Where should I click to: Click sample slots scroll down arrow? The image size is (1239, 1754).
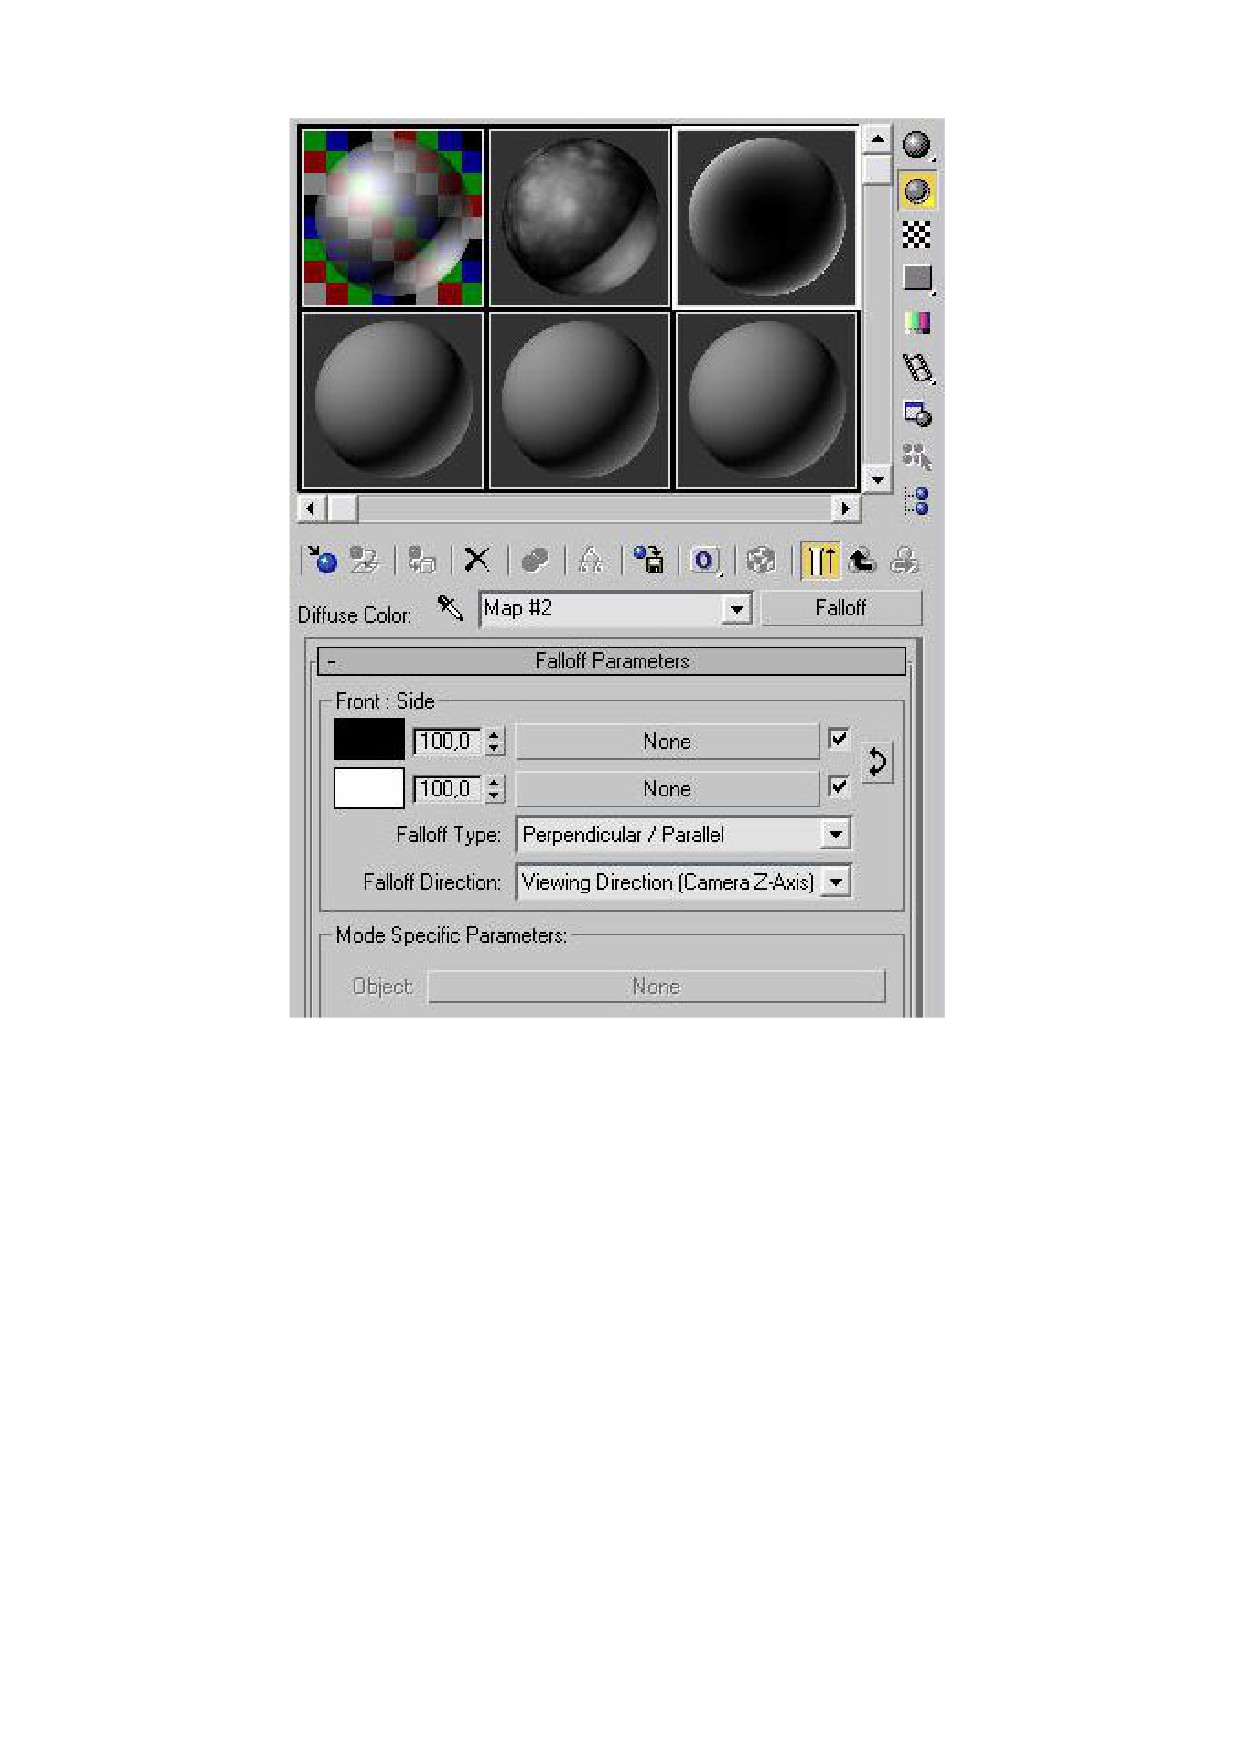[877, 479]
